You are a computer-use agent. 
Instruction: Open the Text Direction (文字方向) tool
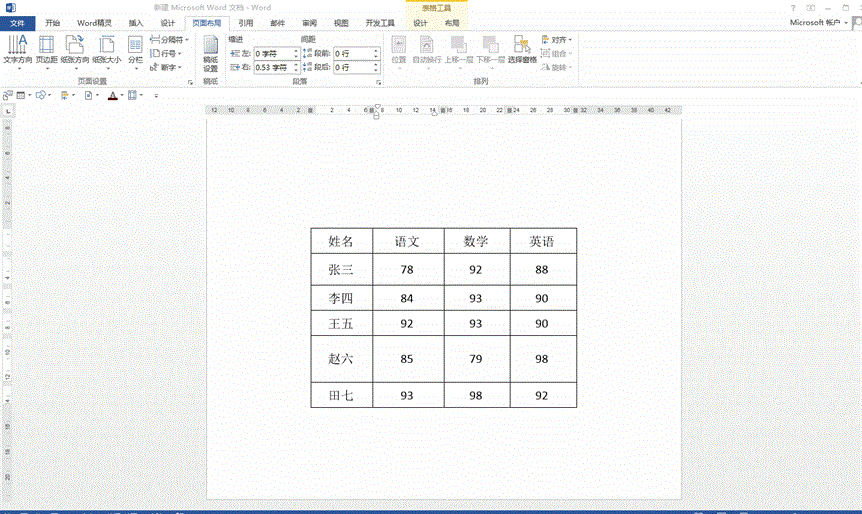[17, 50]
